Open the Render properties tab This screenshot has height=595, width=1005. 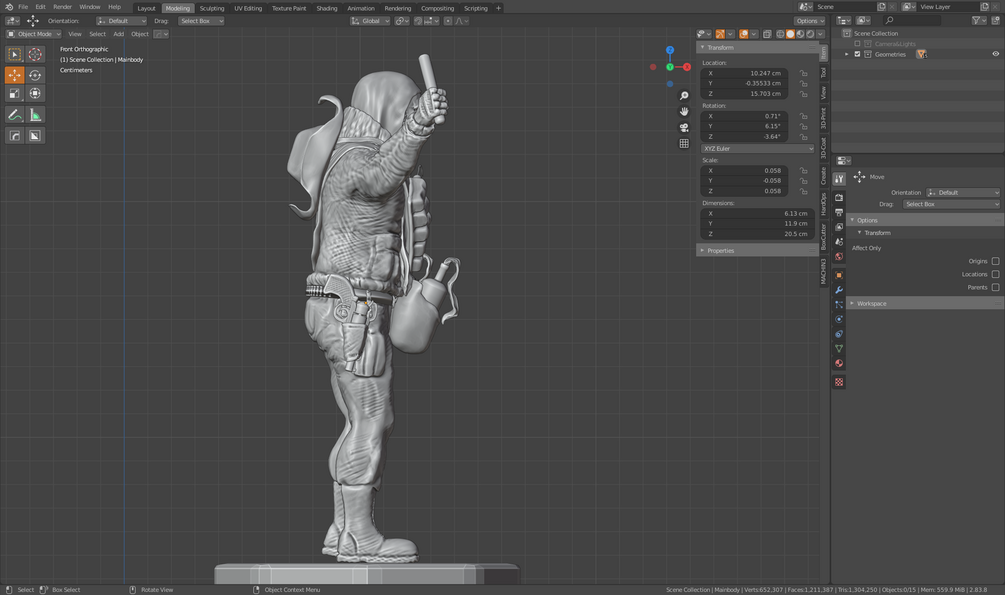point(839,197)
